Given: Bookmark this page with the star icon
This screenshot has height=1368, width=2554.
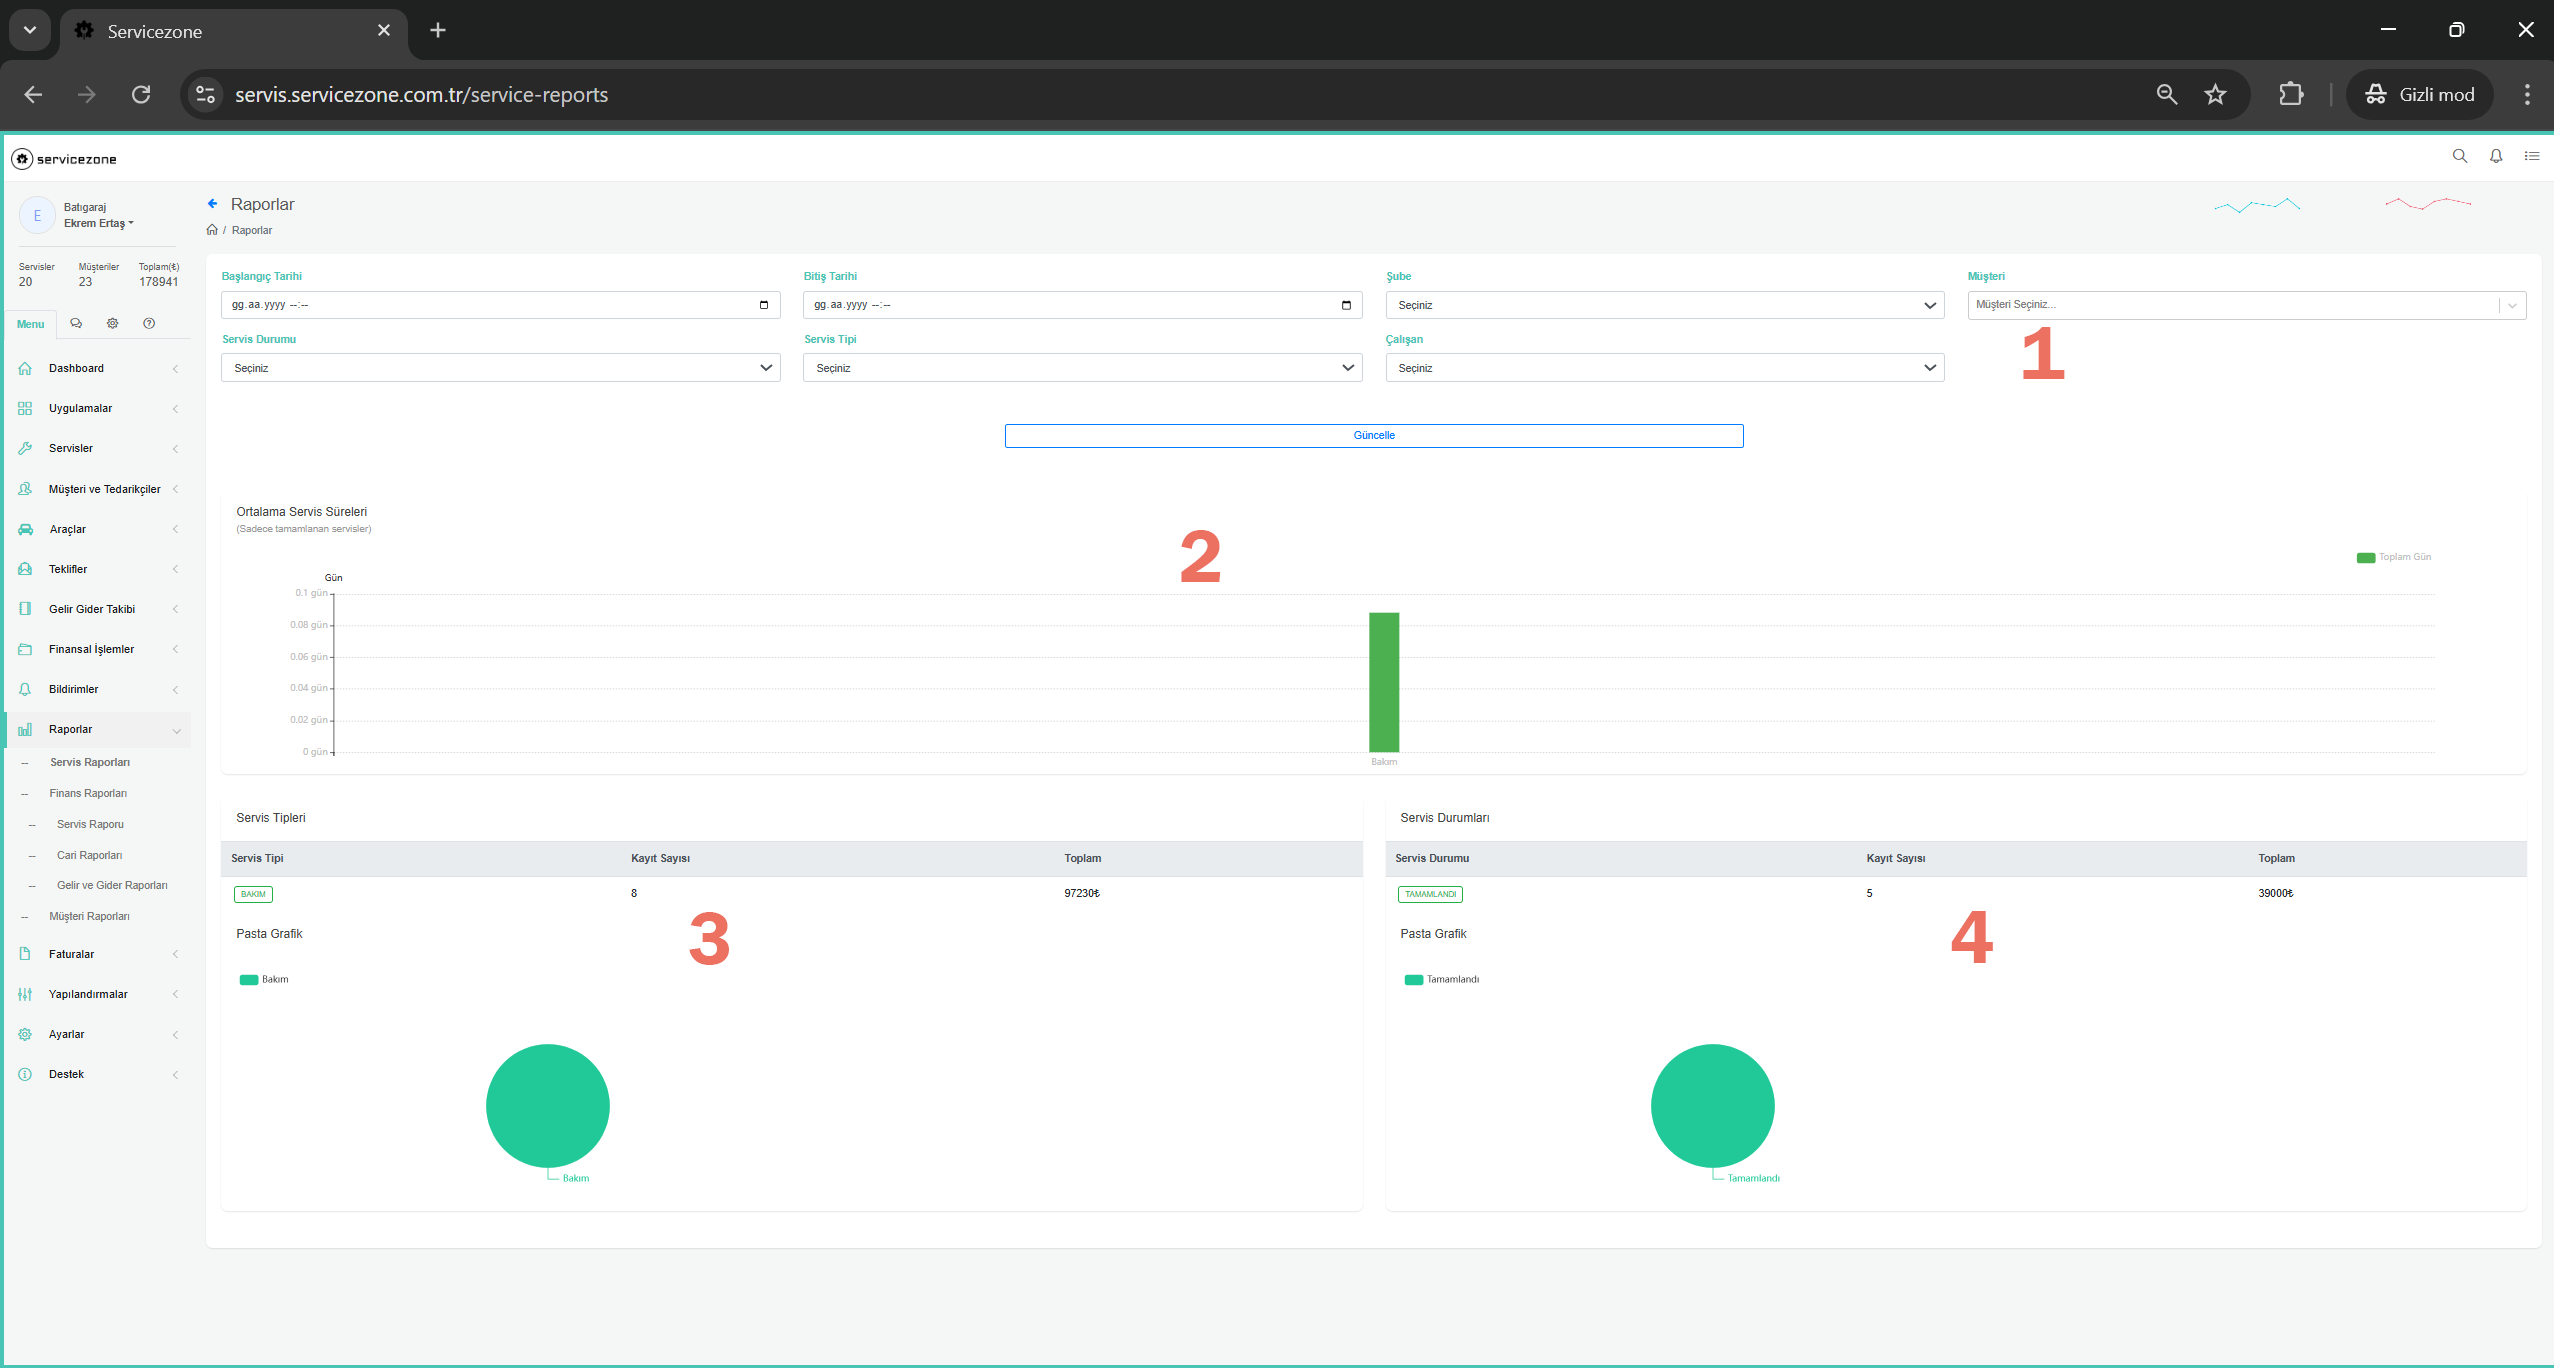Looking at the screenshot, I should click(x=2215, y=95).
